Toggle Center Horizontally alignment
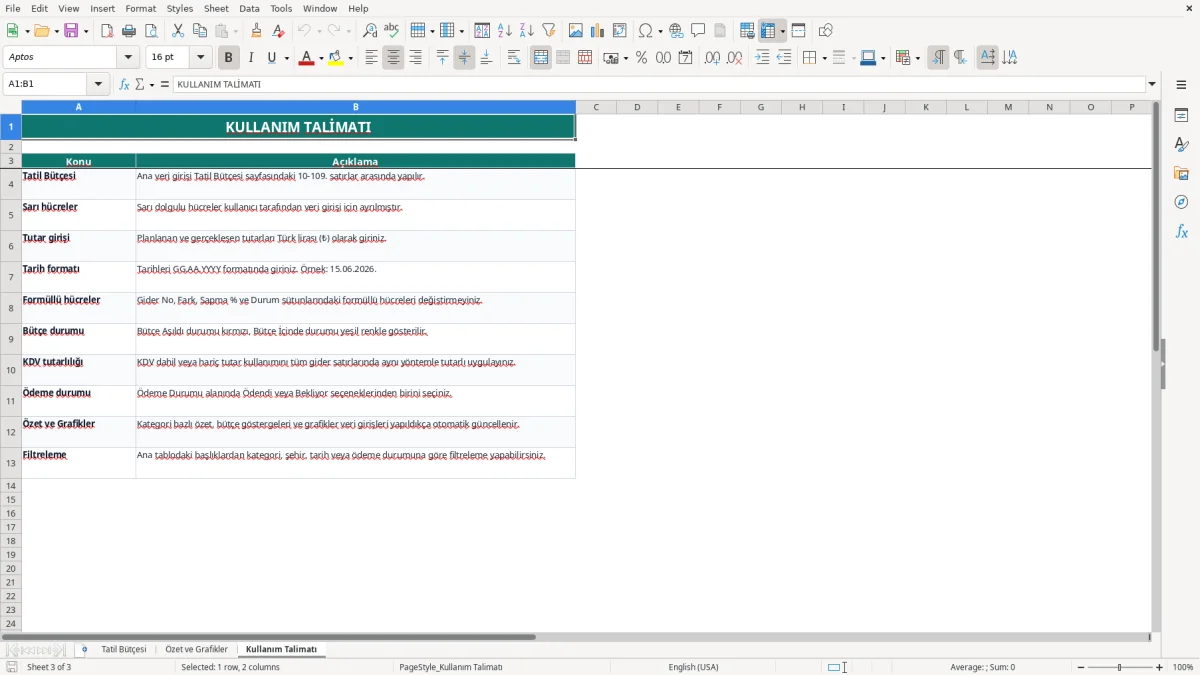This screenshot has height=675, width=1200. (393, 58)
